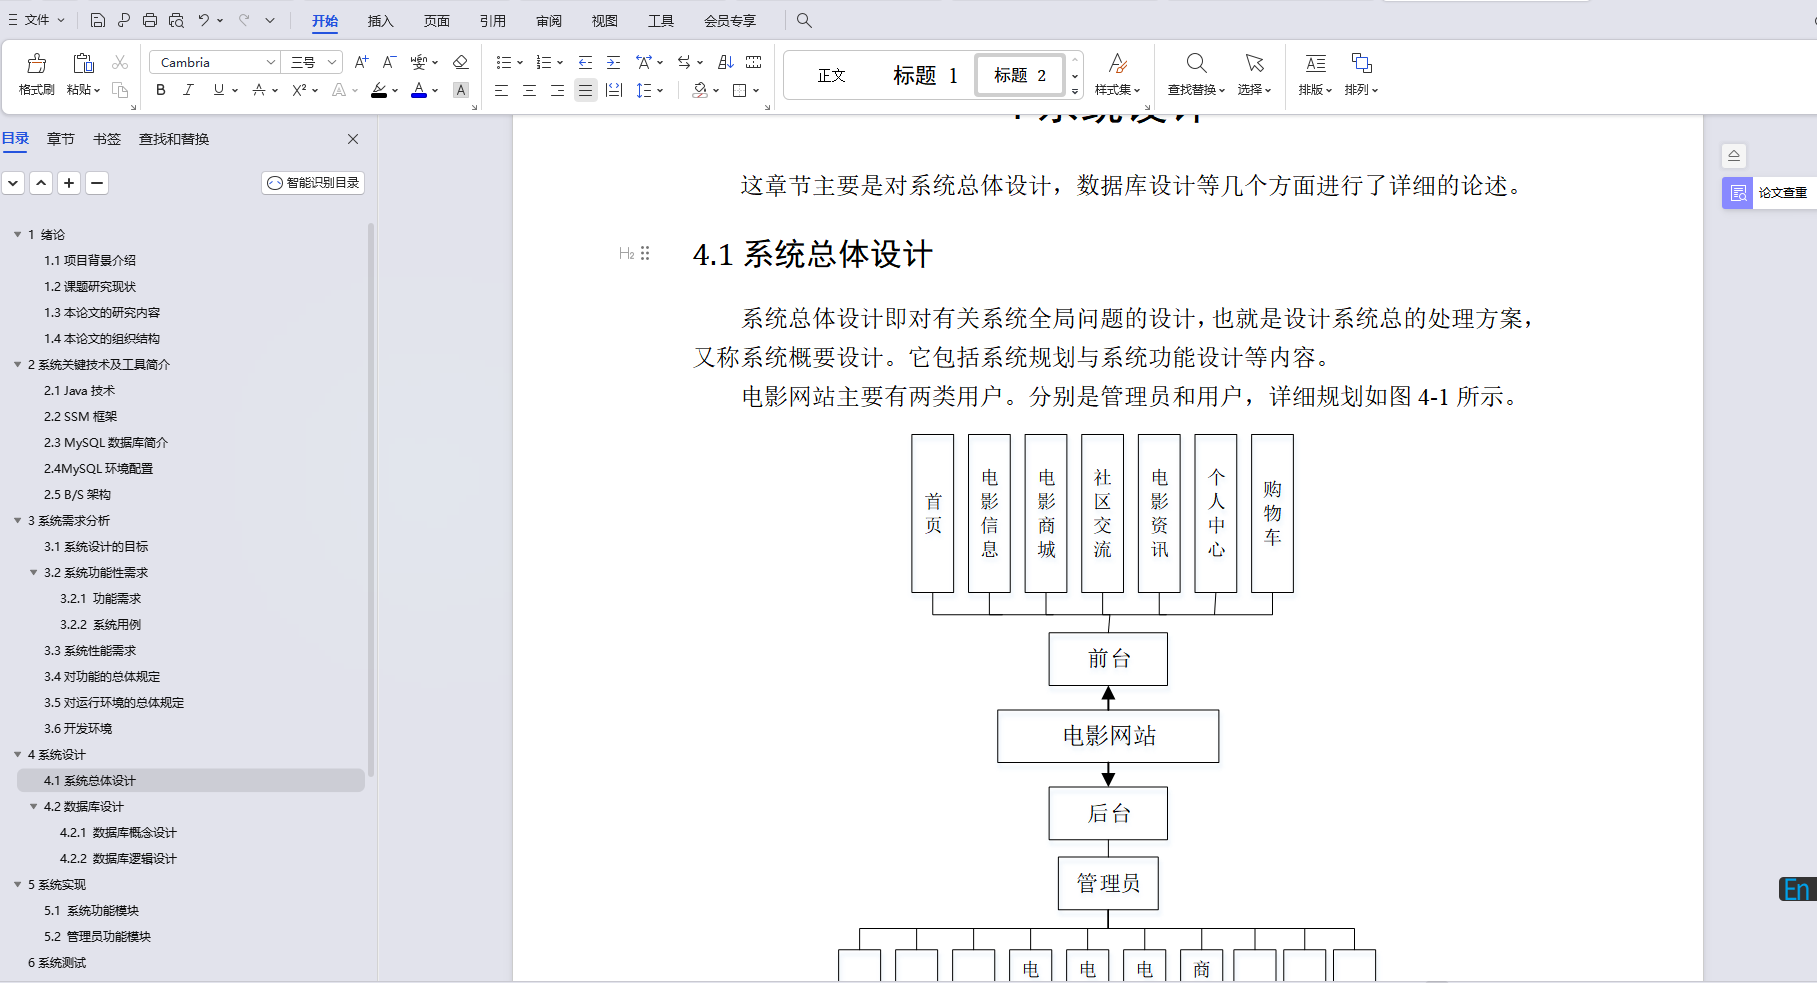Click the Format Painter (格式刷) brush icon
Image resolution: width=1817 pixels, height=983 pixels.
click(36, 64)
